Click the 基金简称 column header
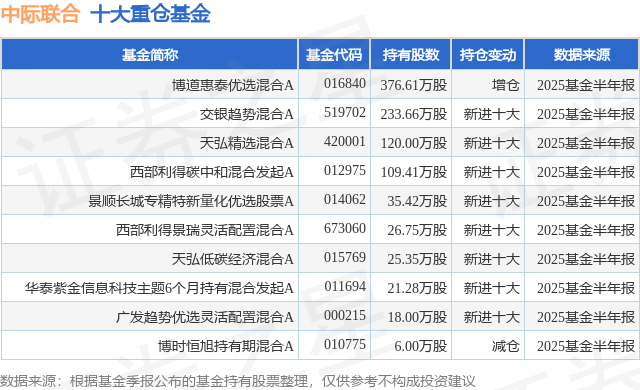 coord(150,55)
